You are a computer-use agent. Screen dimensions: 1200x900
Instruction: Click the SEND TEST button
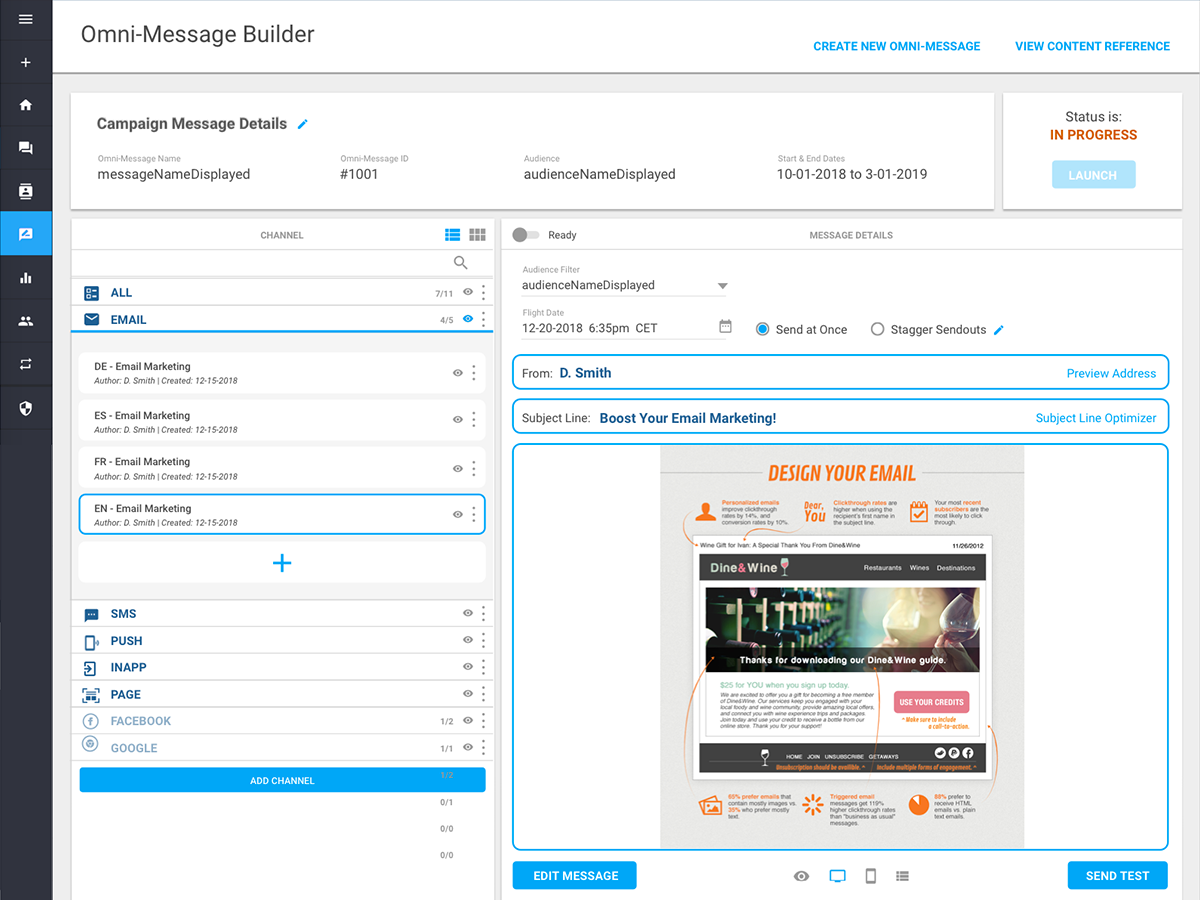click(1117, 875)
